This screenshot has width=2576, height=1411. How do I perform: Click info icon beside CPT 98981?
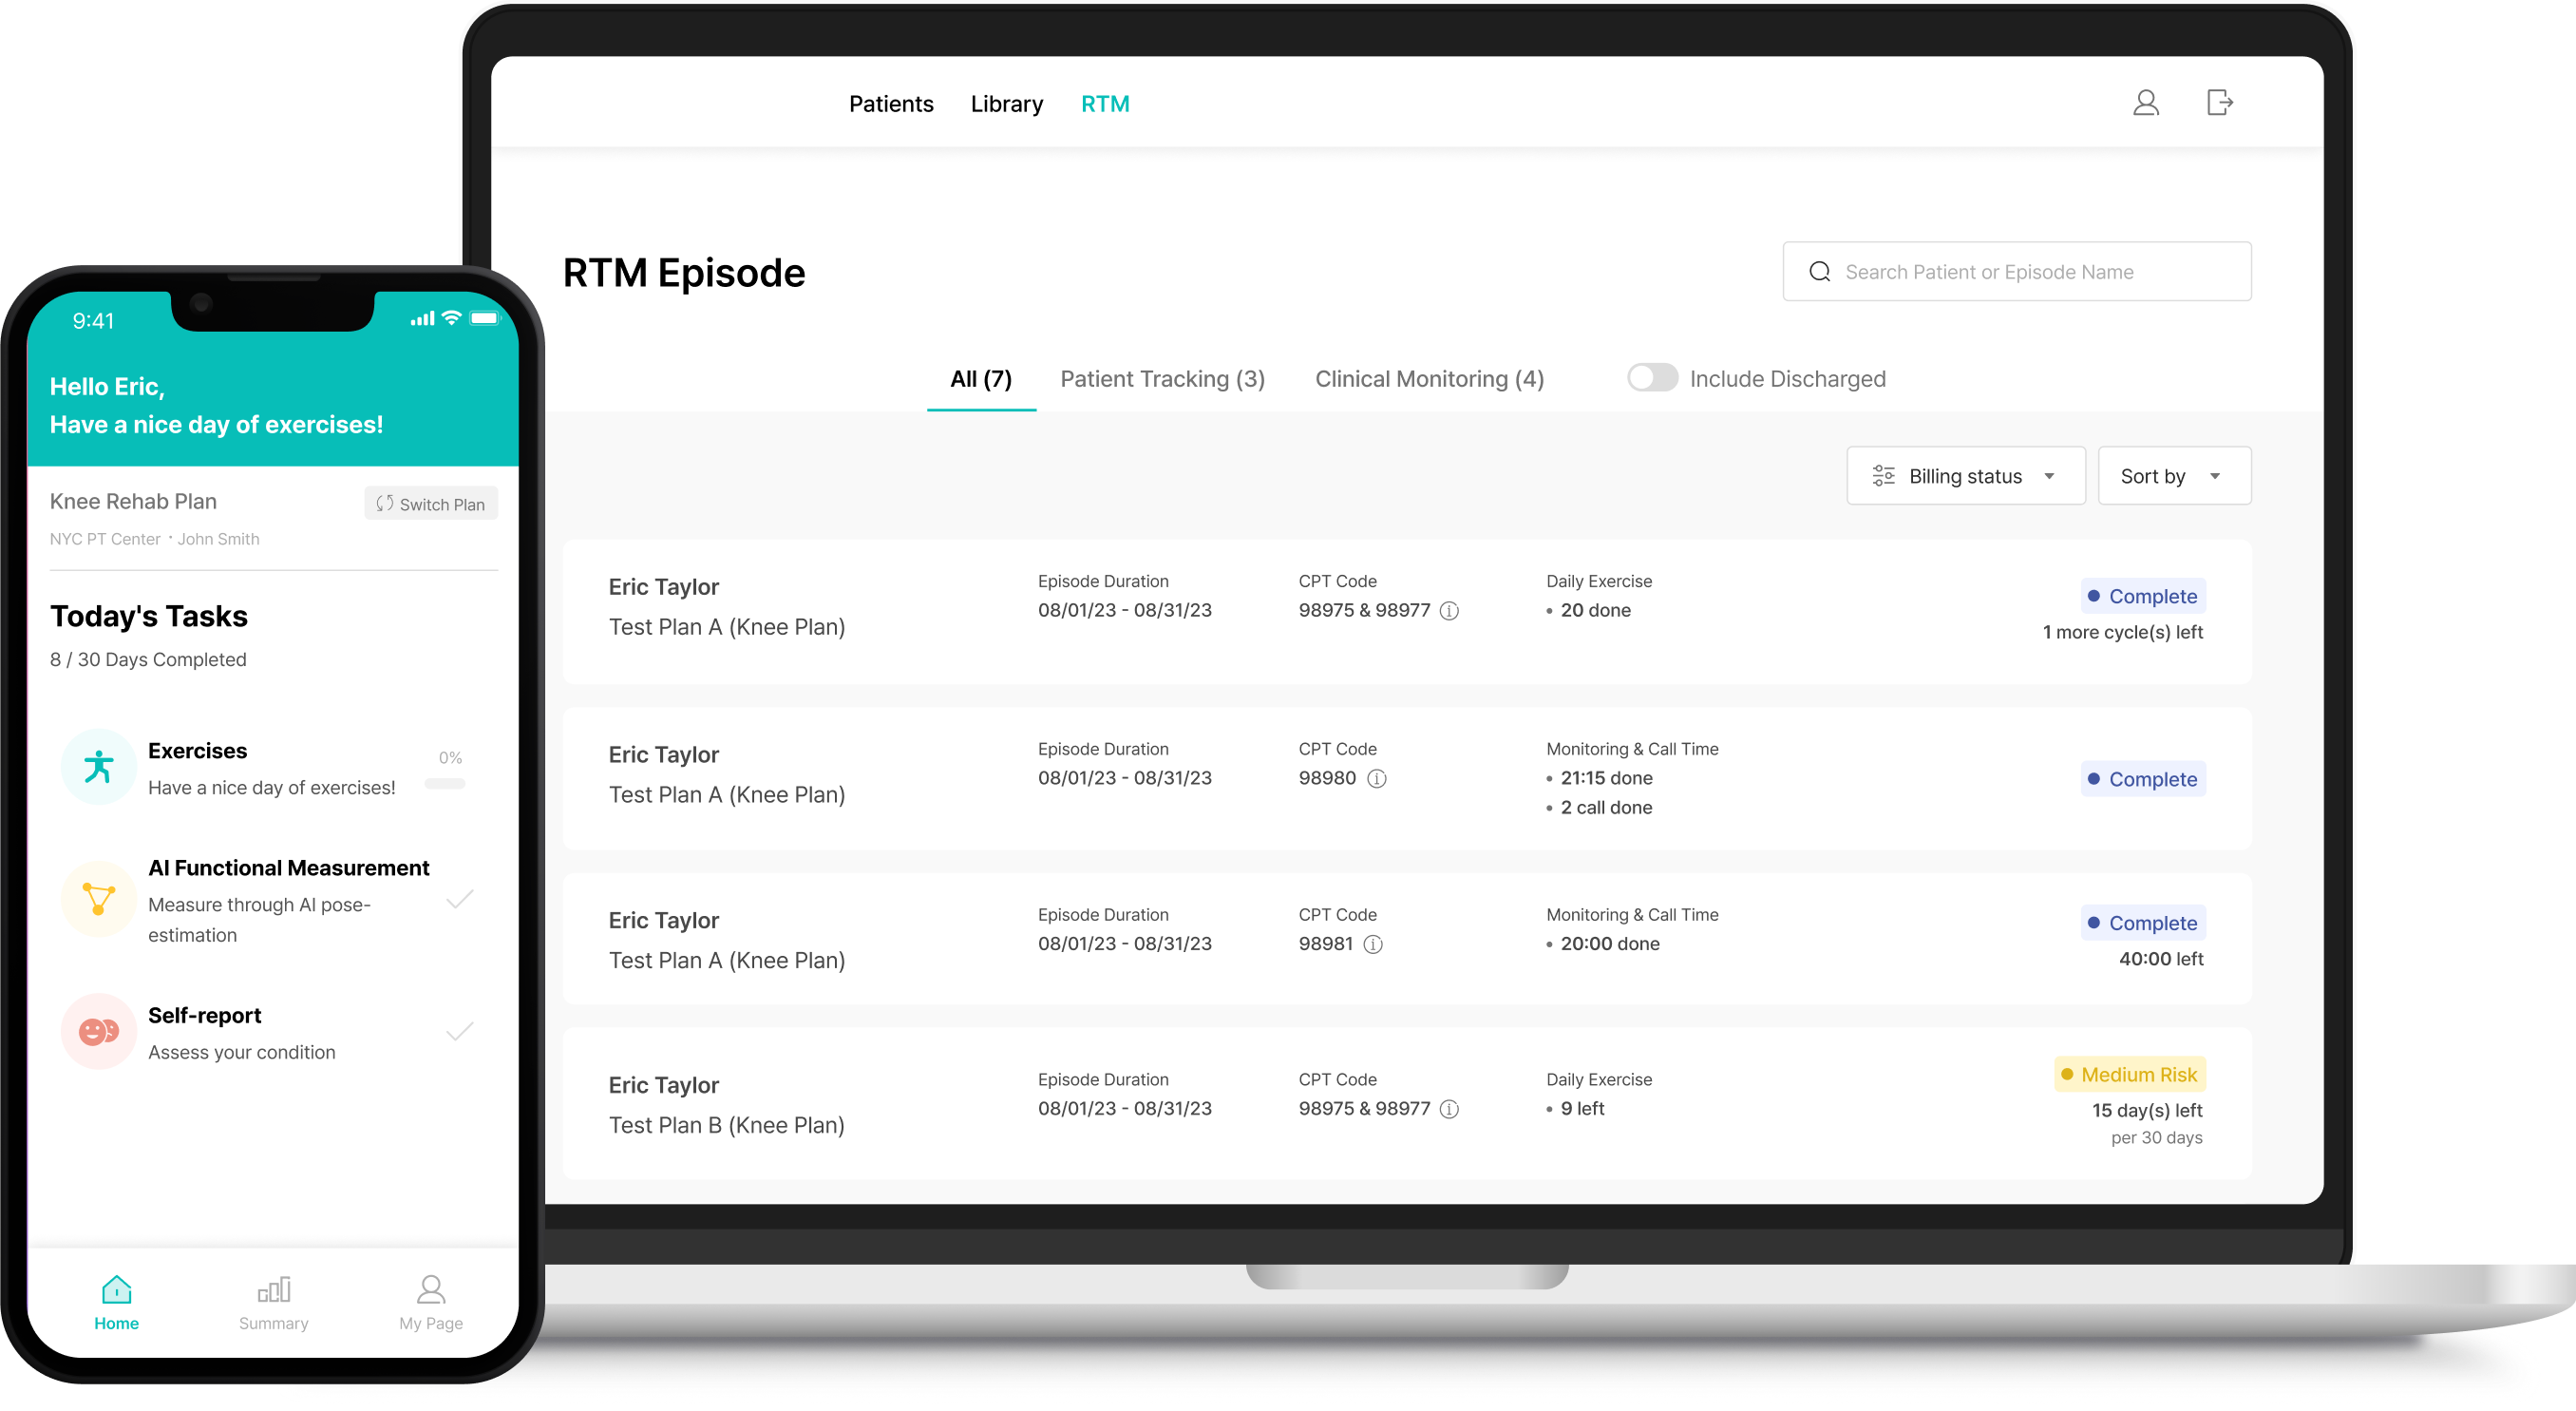tap(1373, 944)
